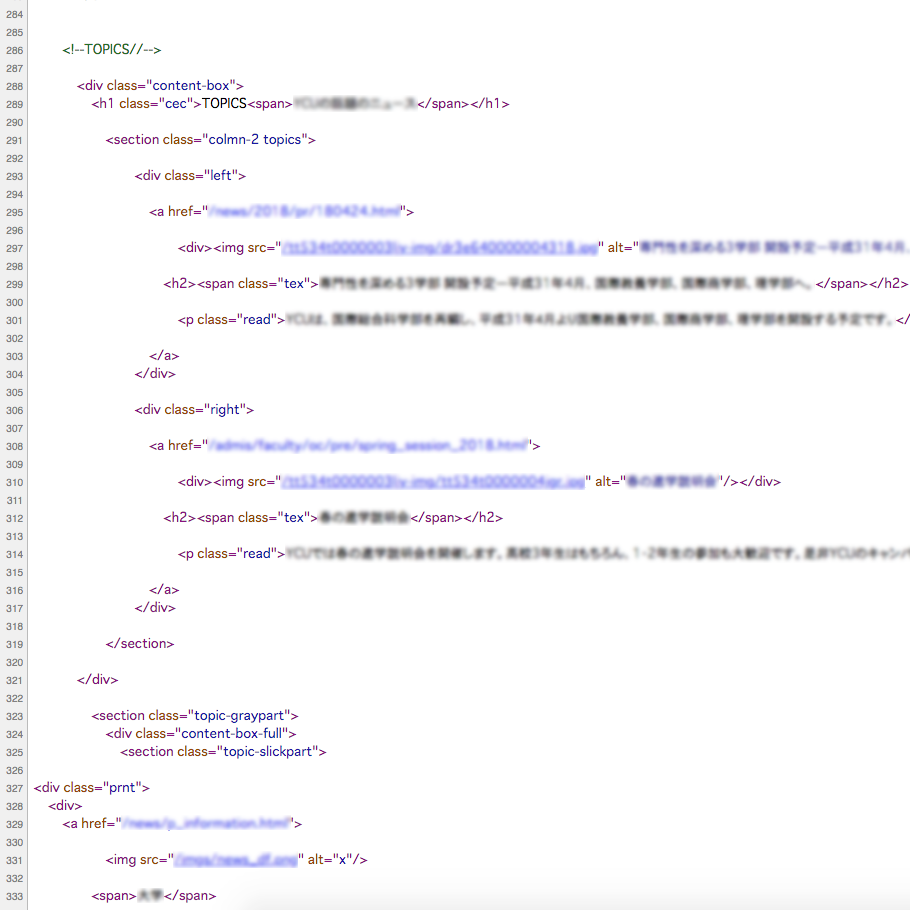Click the section class "colmn-2 topics" tag
Viewport: 910px width, 910px height.
pos(210,140)
